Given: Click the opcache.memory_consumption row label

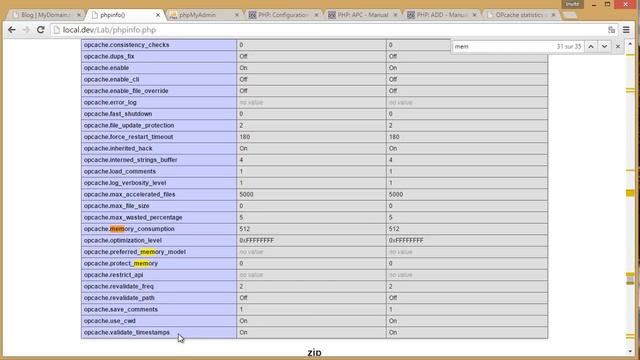Looking at the screenshot, I should click(129, 229).
